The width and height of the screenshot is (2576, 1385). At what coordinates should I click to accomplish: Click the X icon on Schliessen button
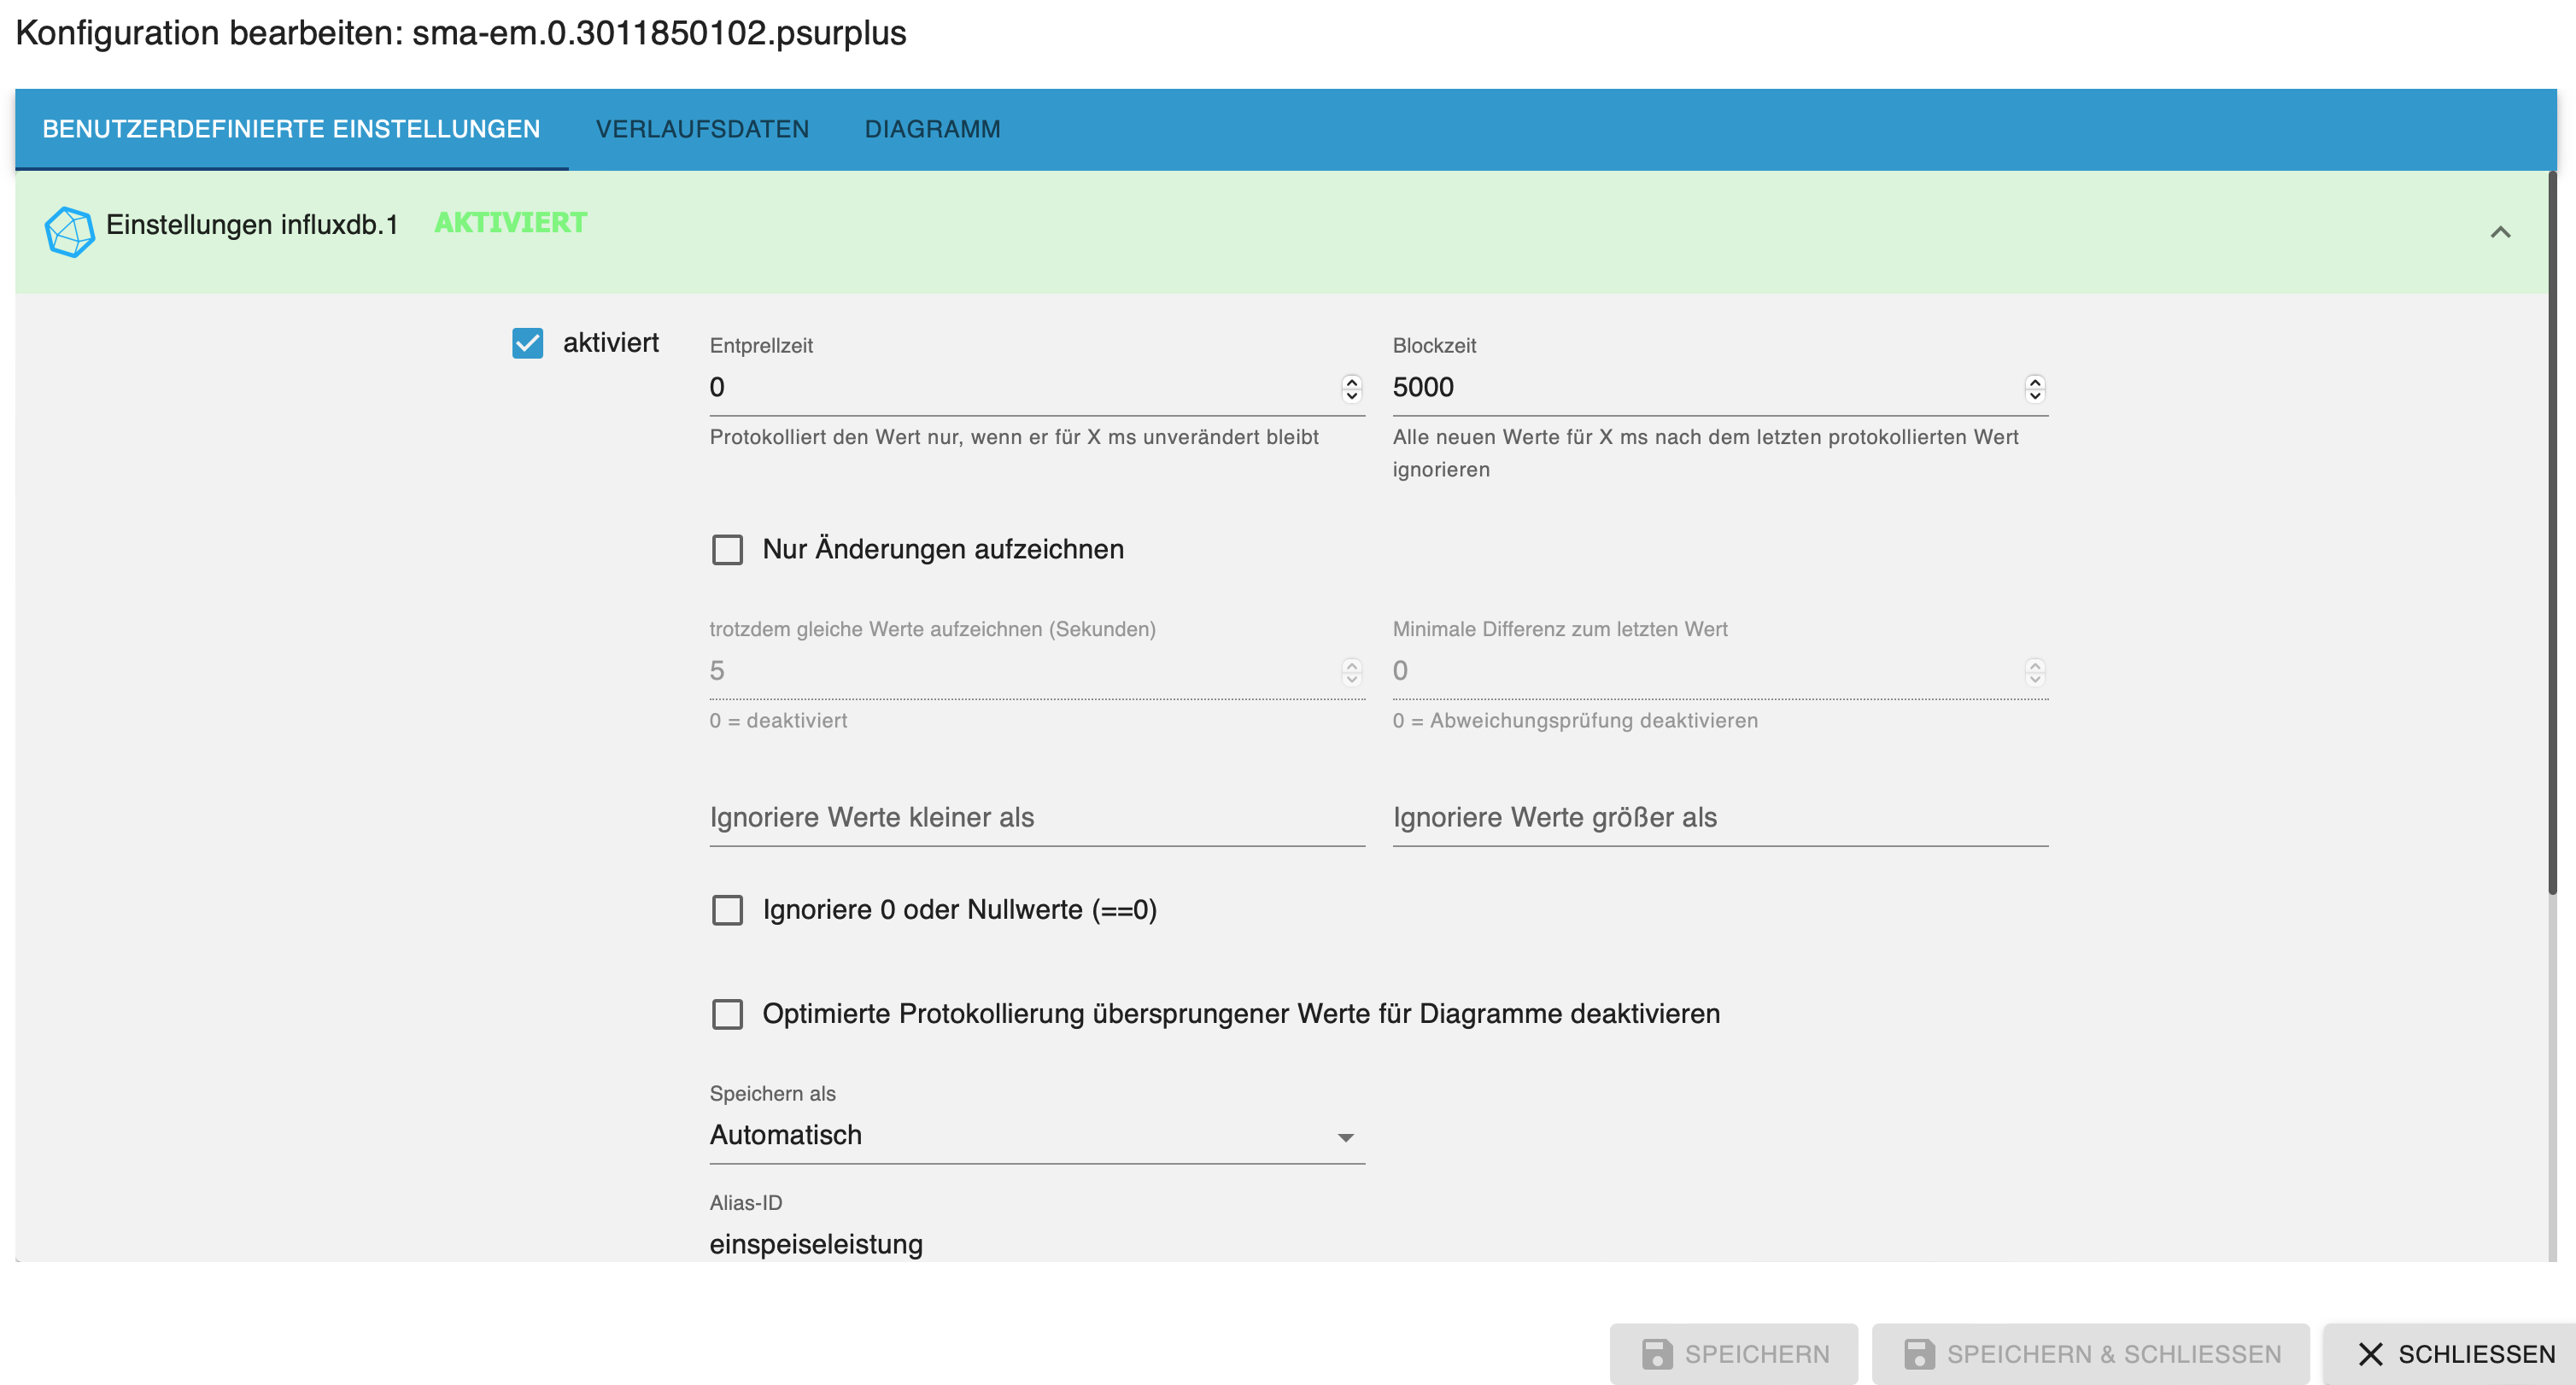tap(2370, 1354)
